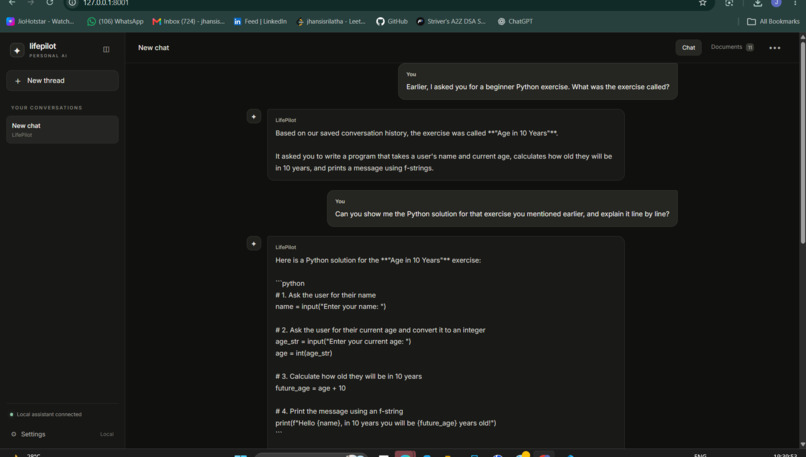Click the chat vertical scrollbar thumb

click(802, 143)
